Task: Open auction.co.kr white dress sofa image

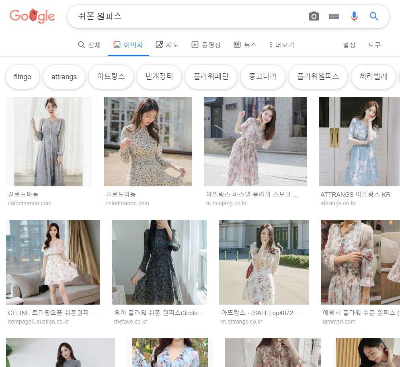Action: click(x=53, y=262)
